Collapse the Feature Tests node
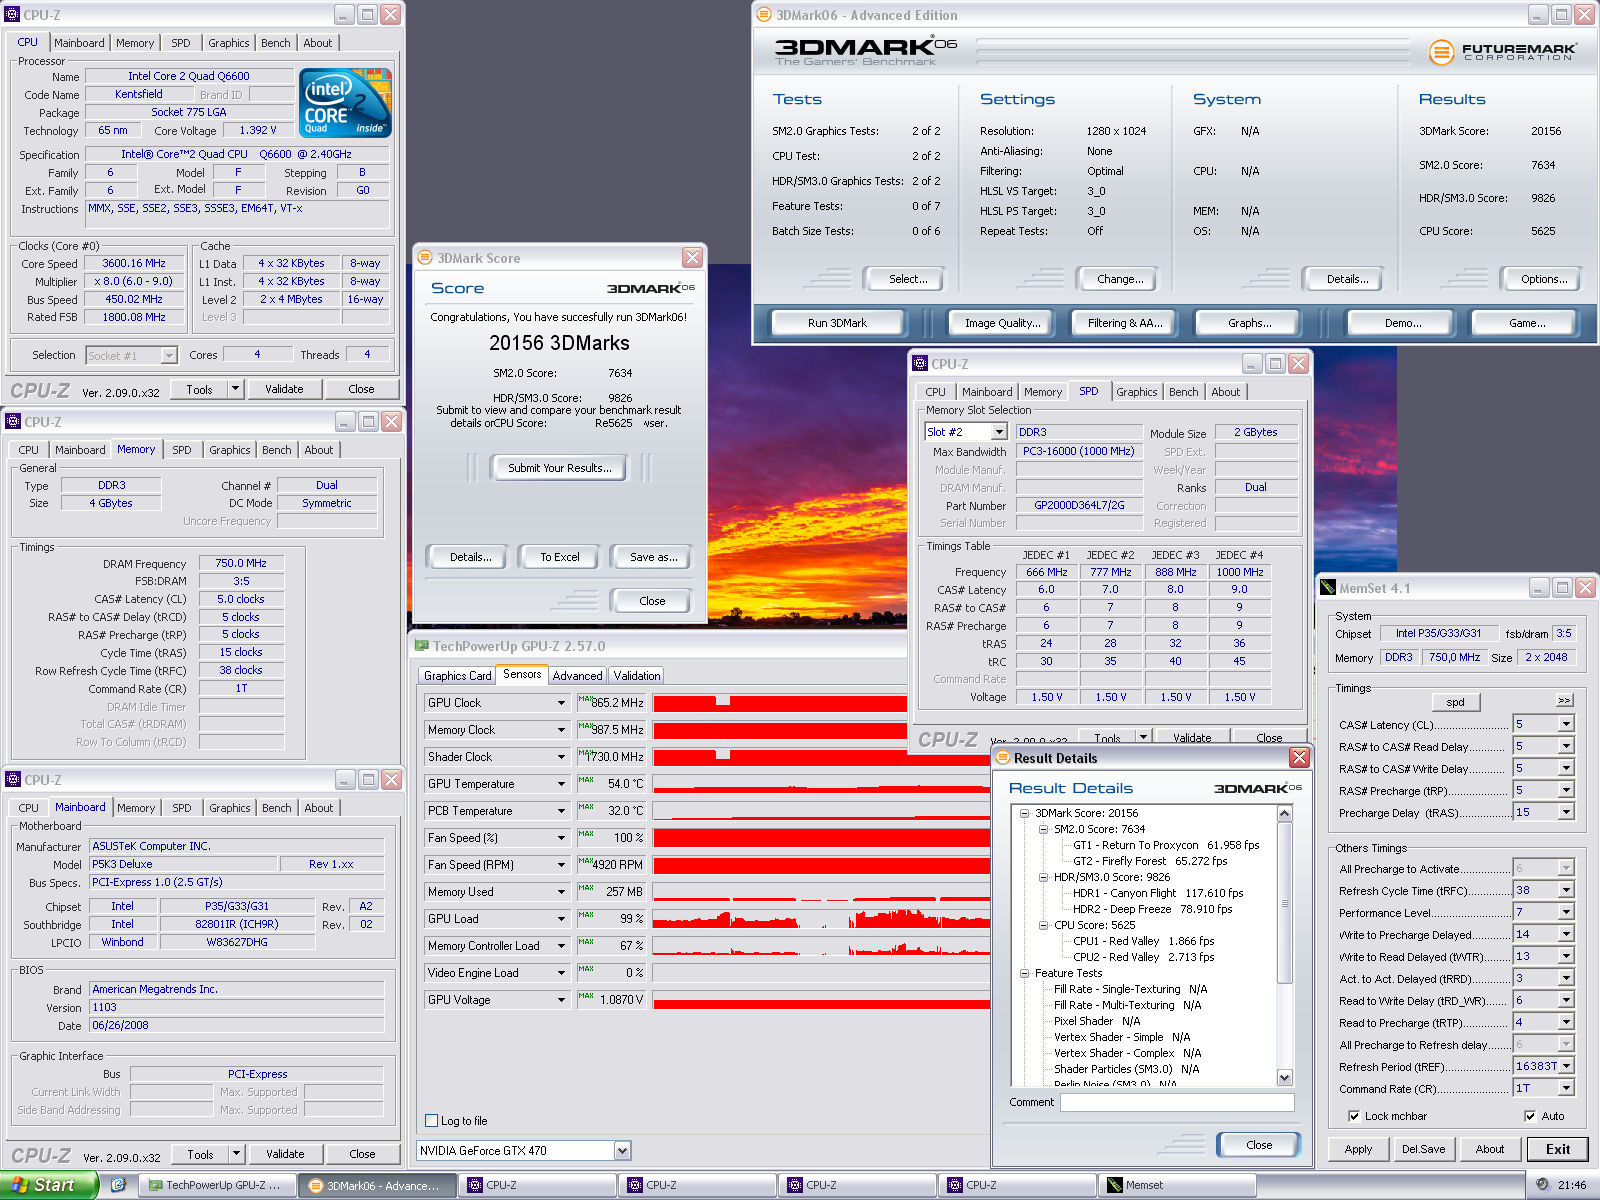This screenshot has width=1600, height=1200. click(1024, 973)
